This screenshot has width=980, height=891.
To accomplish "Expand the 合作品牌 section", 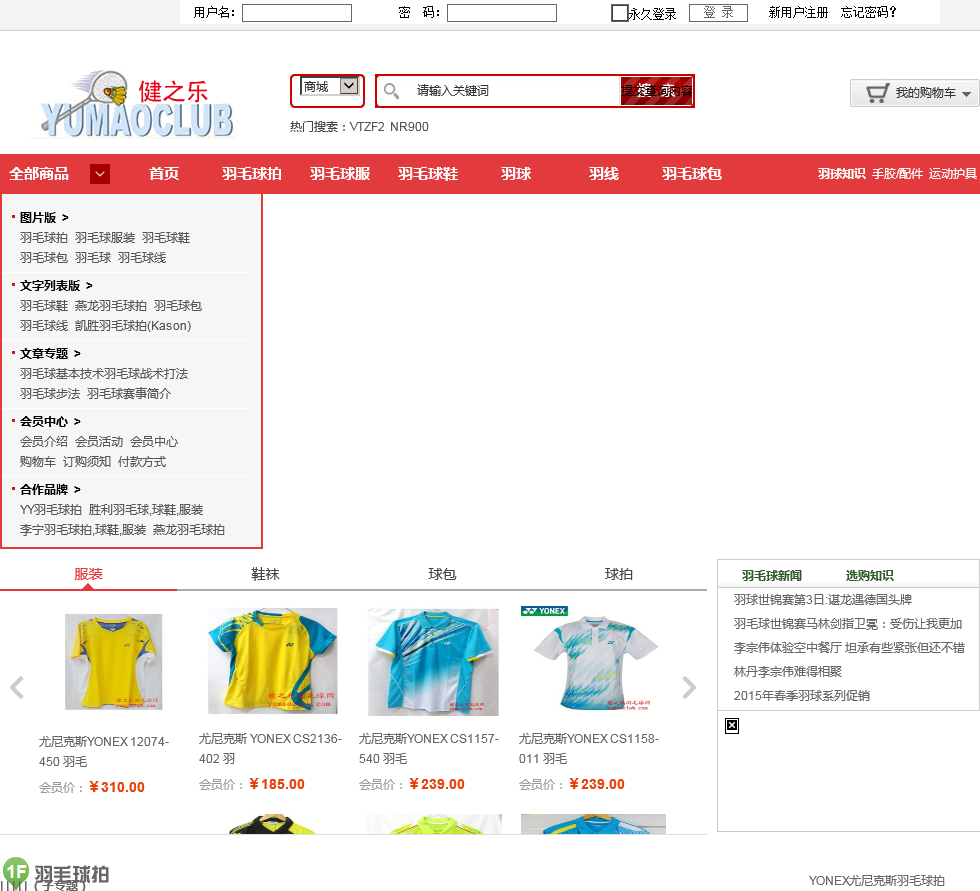I will [50, 489].
